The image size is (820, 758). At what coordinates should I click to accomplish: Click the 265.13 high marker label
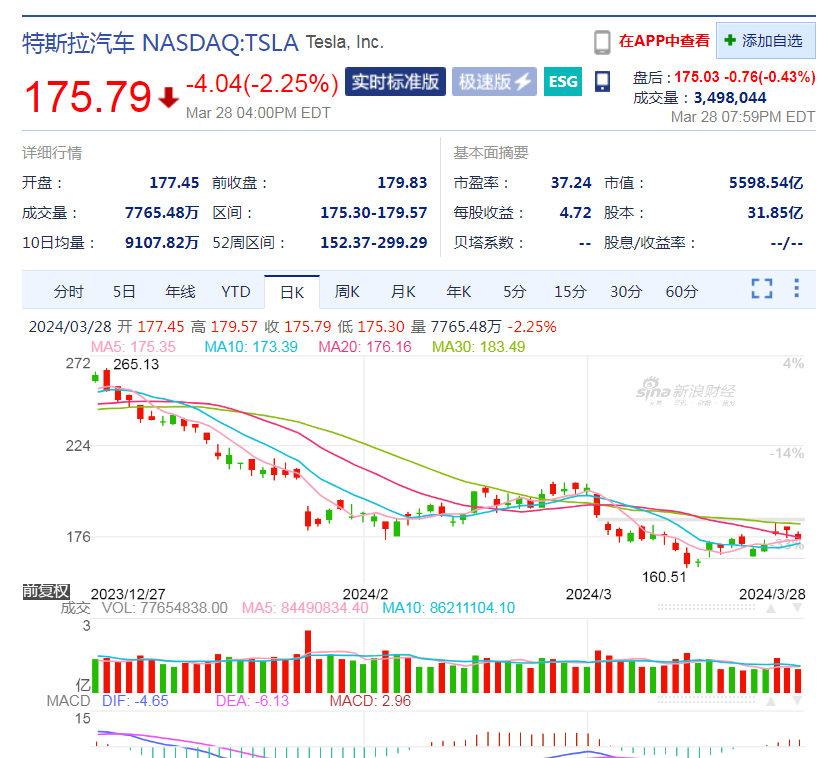coord(136,364)
